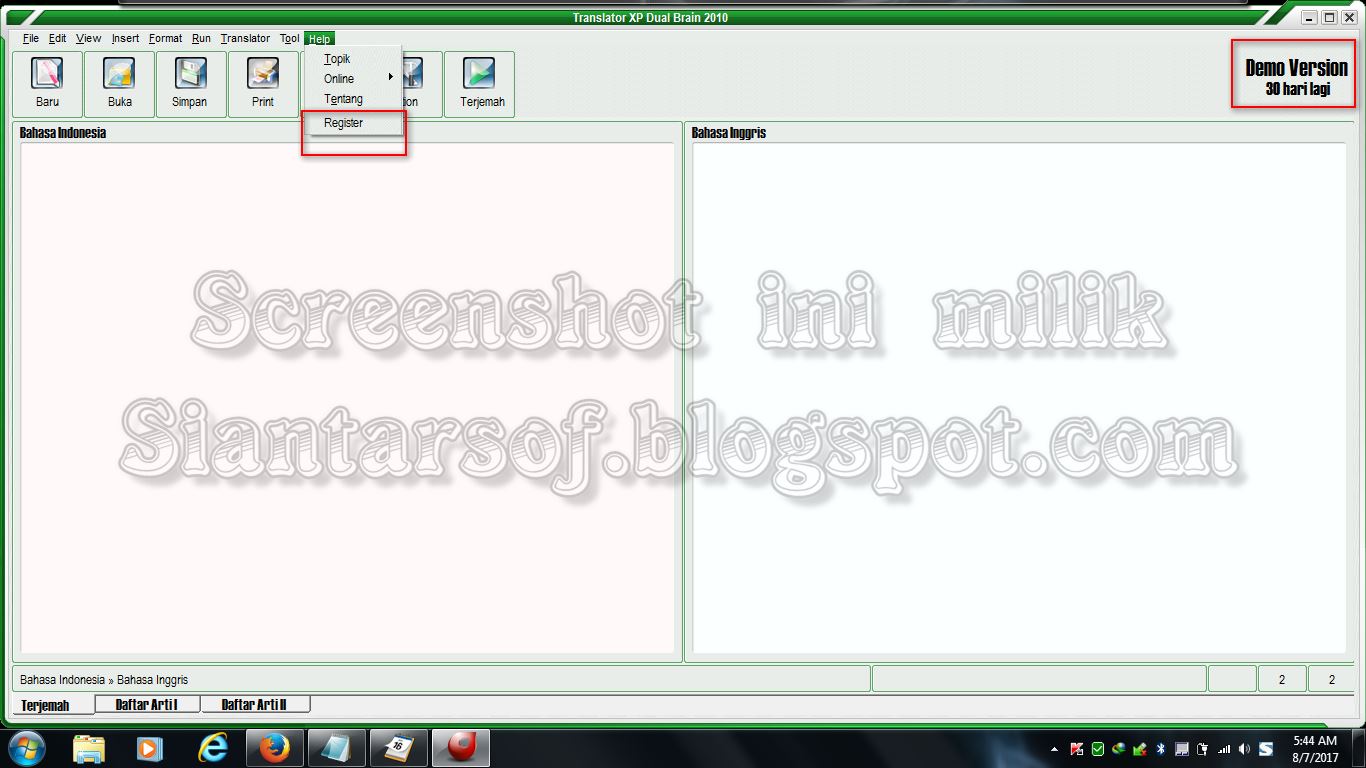Open a file using the Buka button
The image size is (1366, 768).
pyautogui.click(x=119, y=84)
